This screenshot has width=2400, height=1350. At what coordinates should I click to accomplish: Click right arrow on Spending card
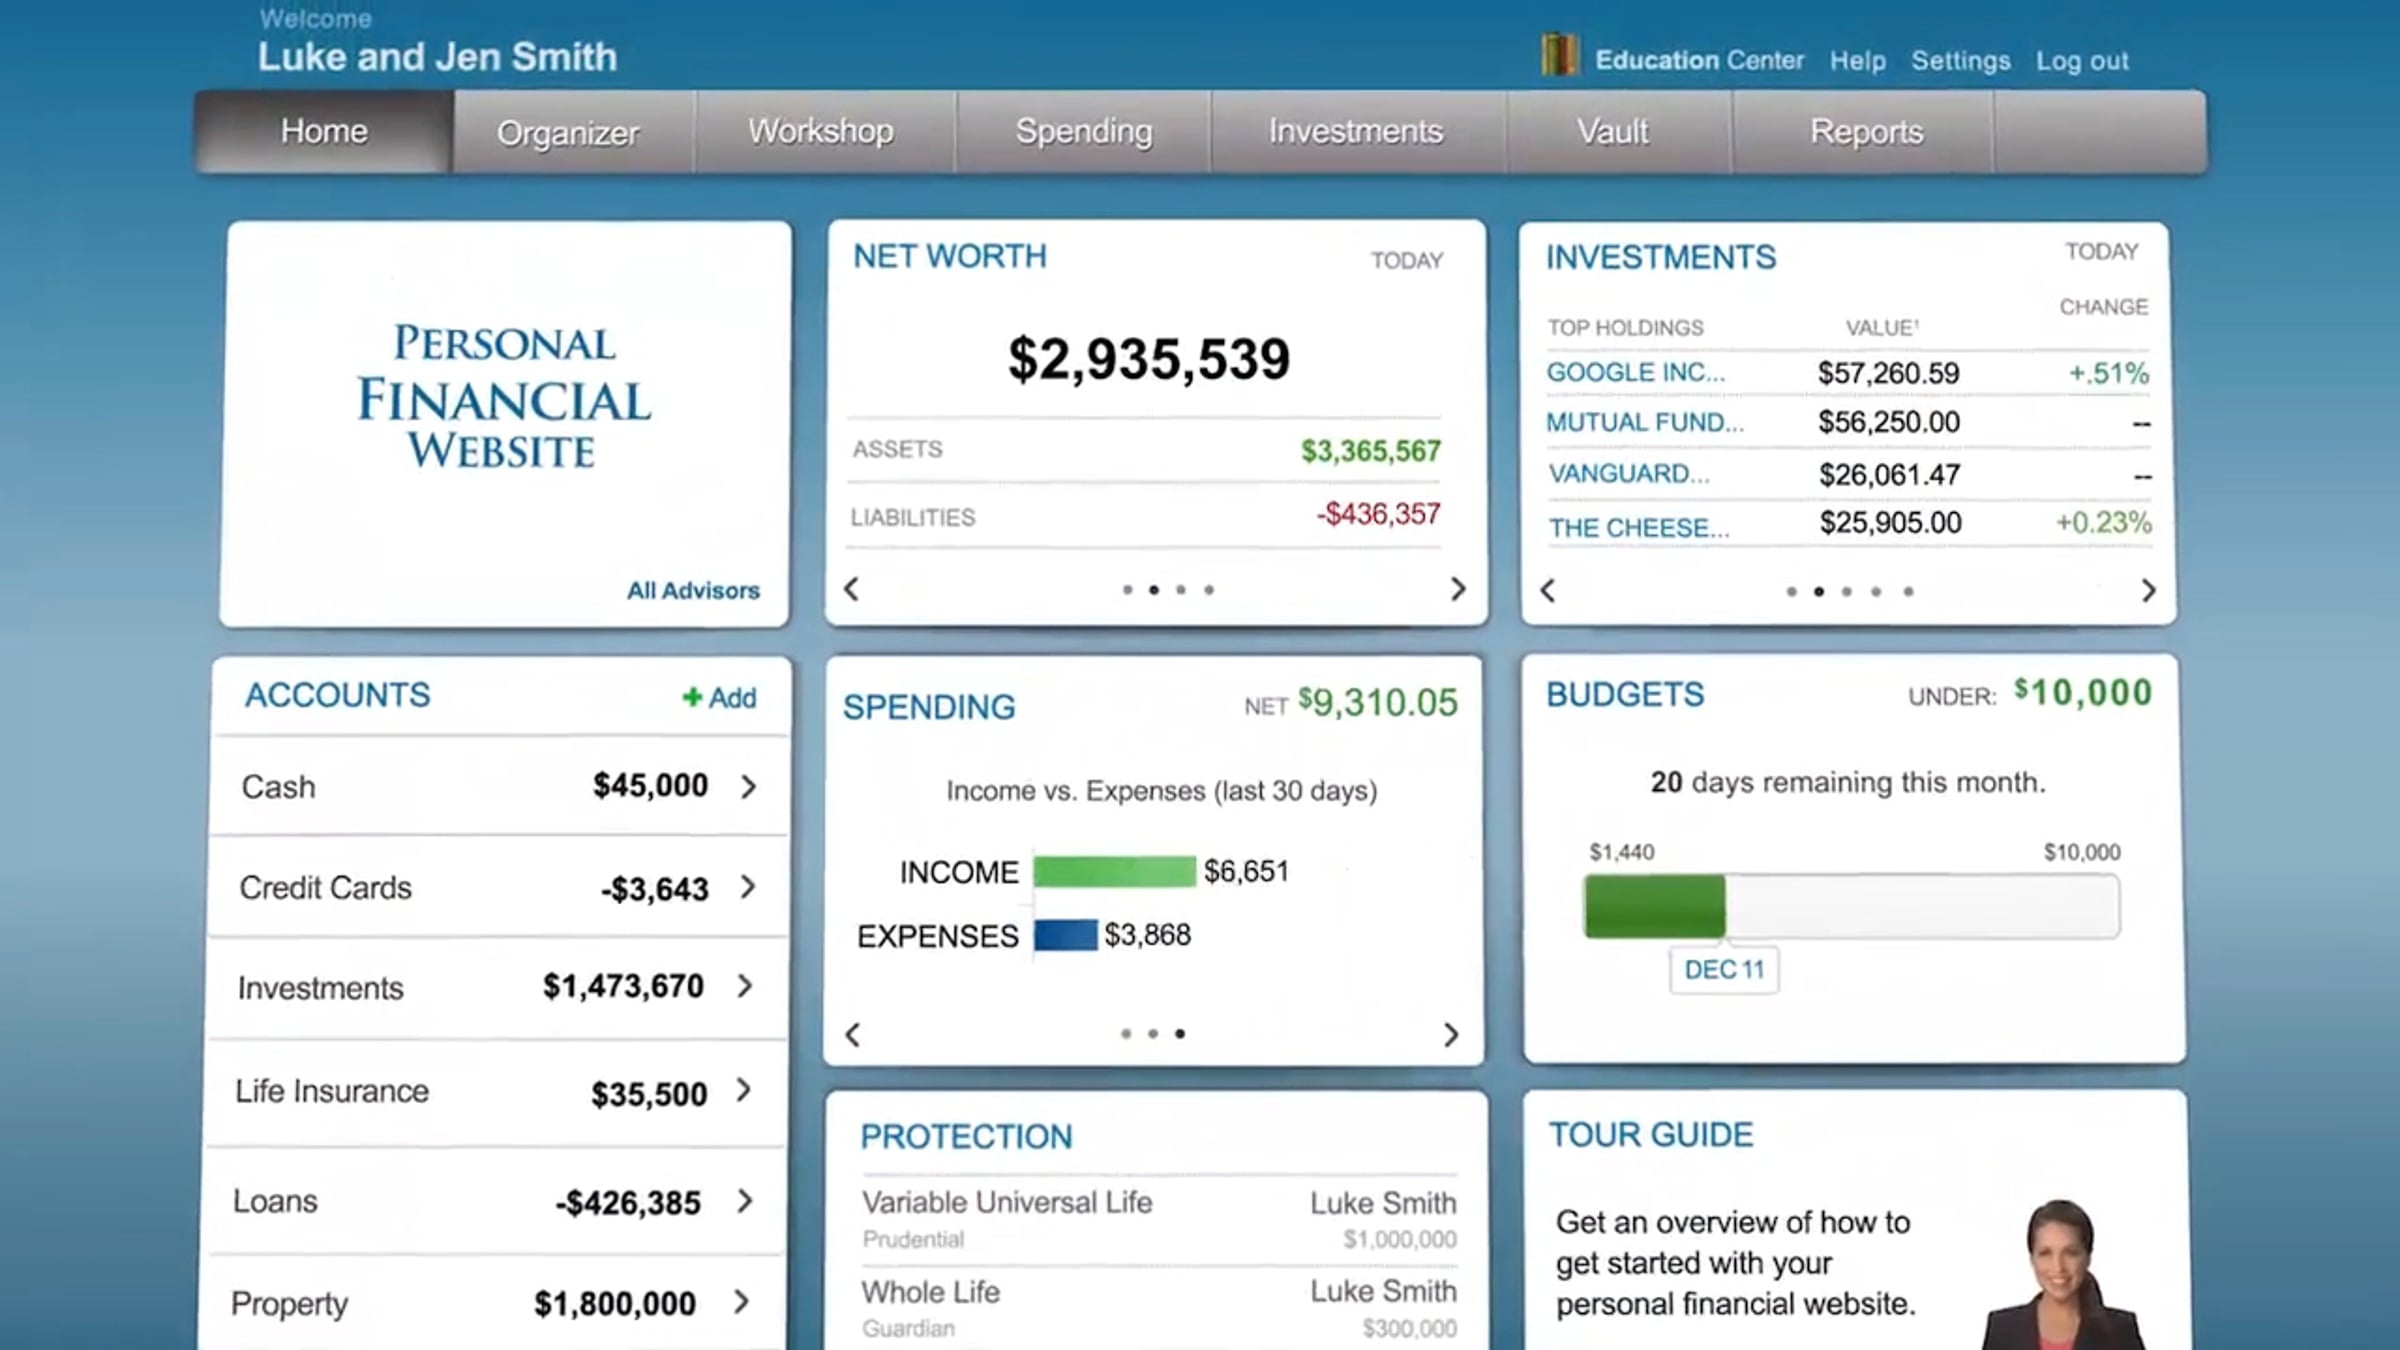1451,1034
